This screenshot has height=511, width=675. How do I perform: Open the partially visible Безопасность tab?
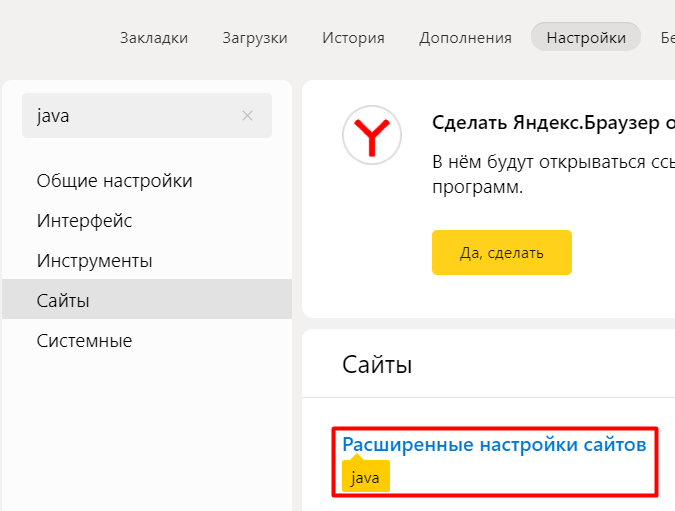[x=667, y=38]
